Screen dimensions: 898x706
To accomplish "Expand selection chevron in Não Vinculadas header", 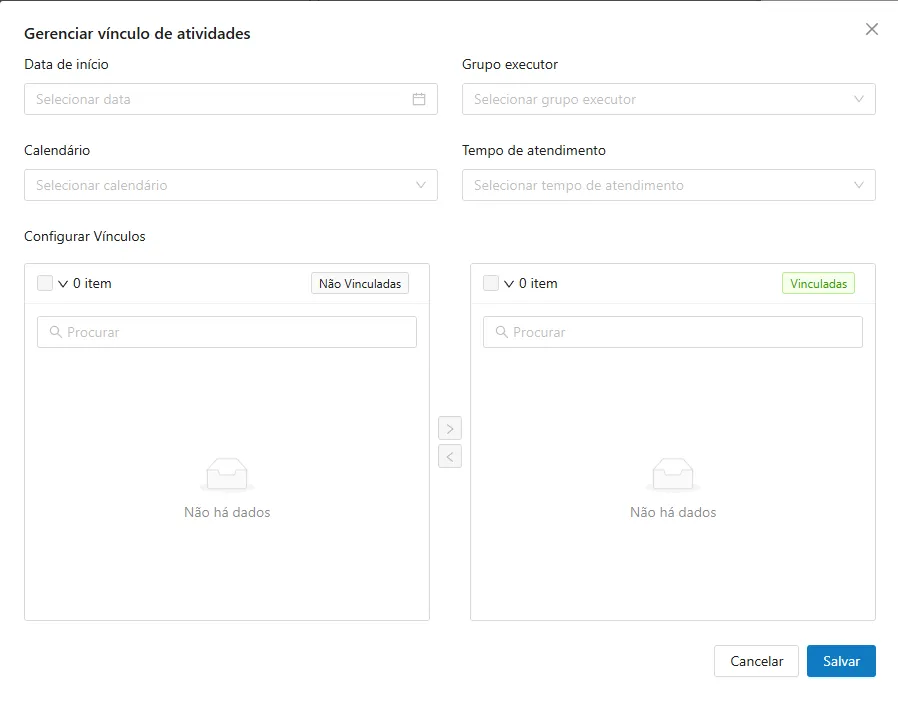I will 63,283.
